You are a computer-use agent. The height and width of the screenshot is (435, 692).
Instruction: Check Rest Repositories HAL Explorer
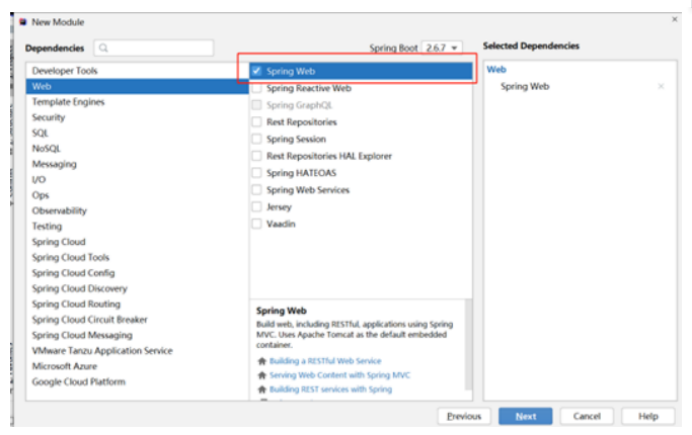257,156
